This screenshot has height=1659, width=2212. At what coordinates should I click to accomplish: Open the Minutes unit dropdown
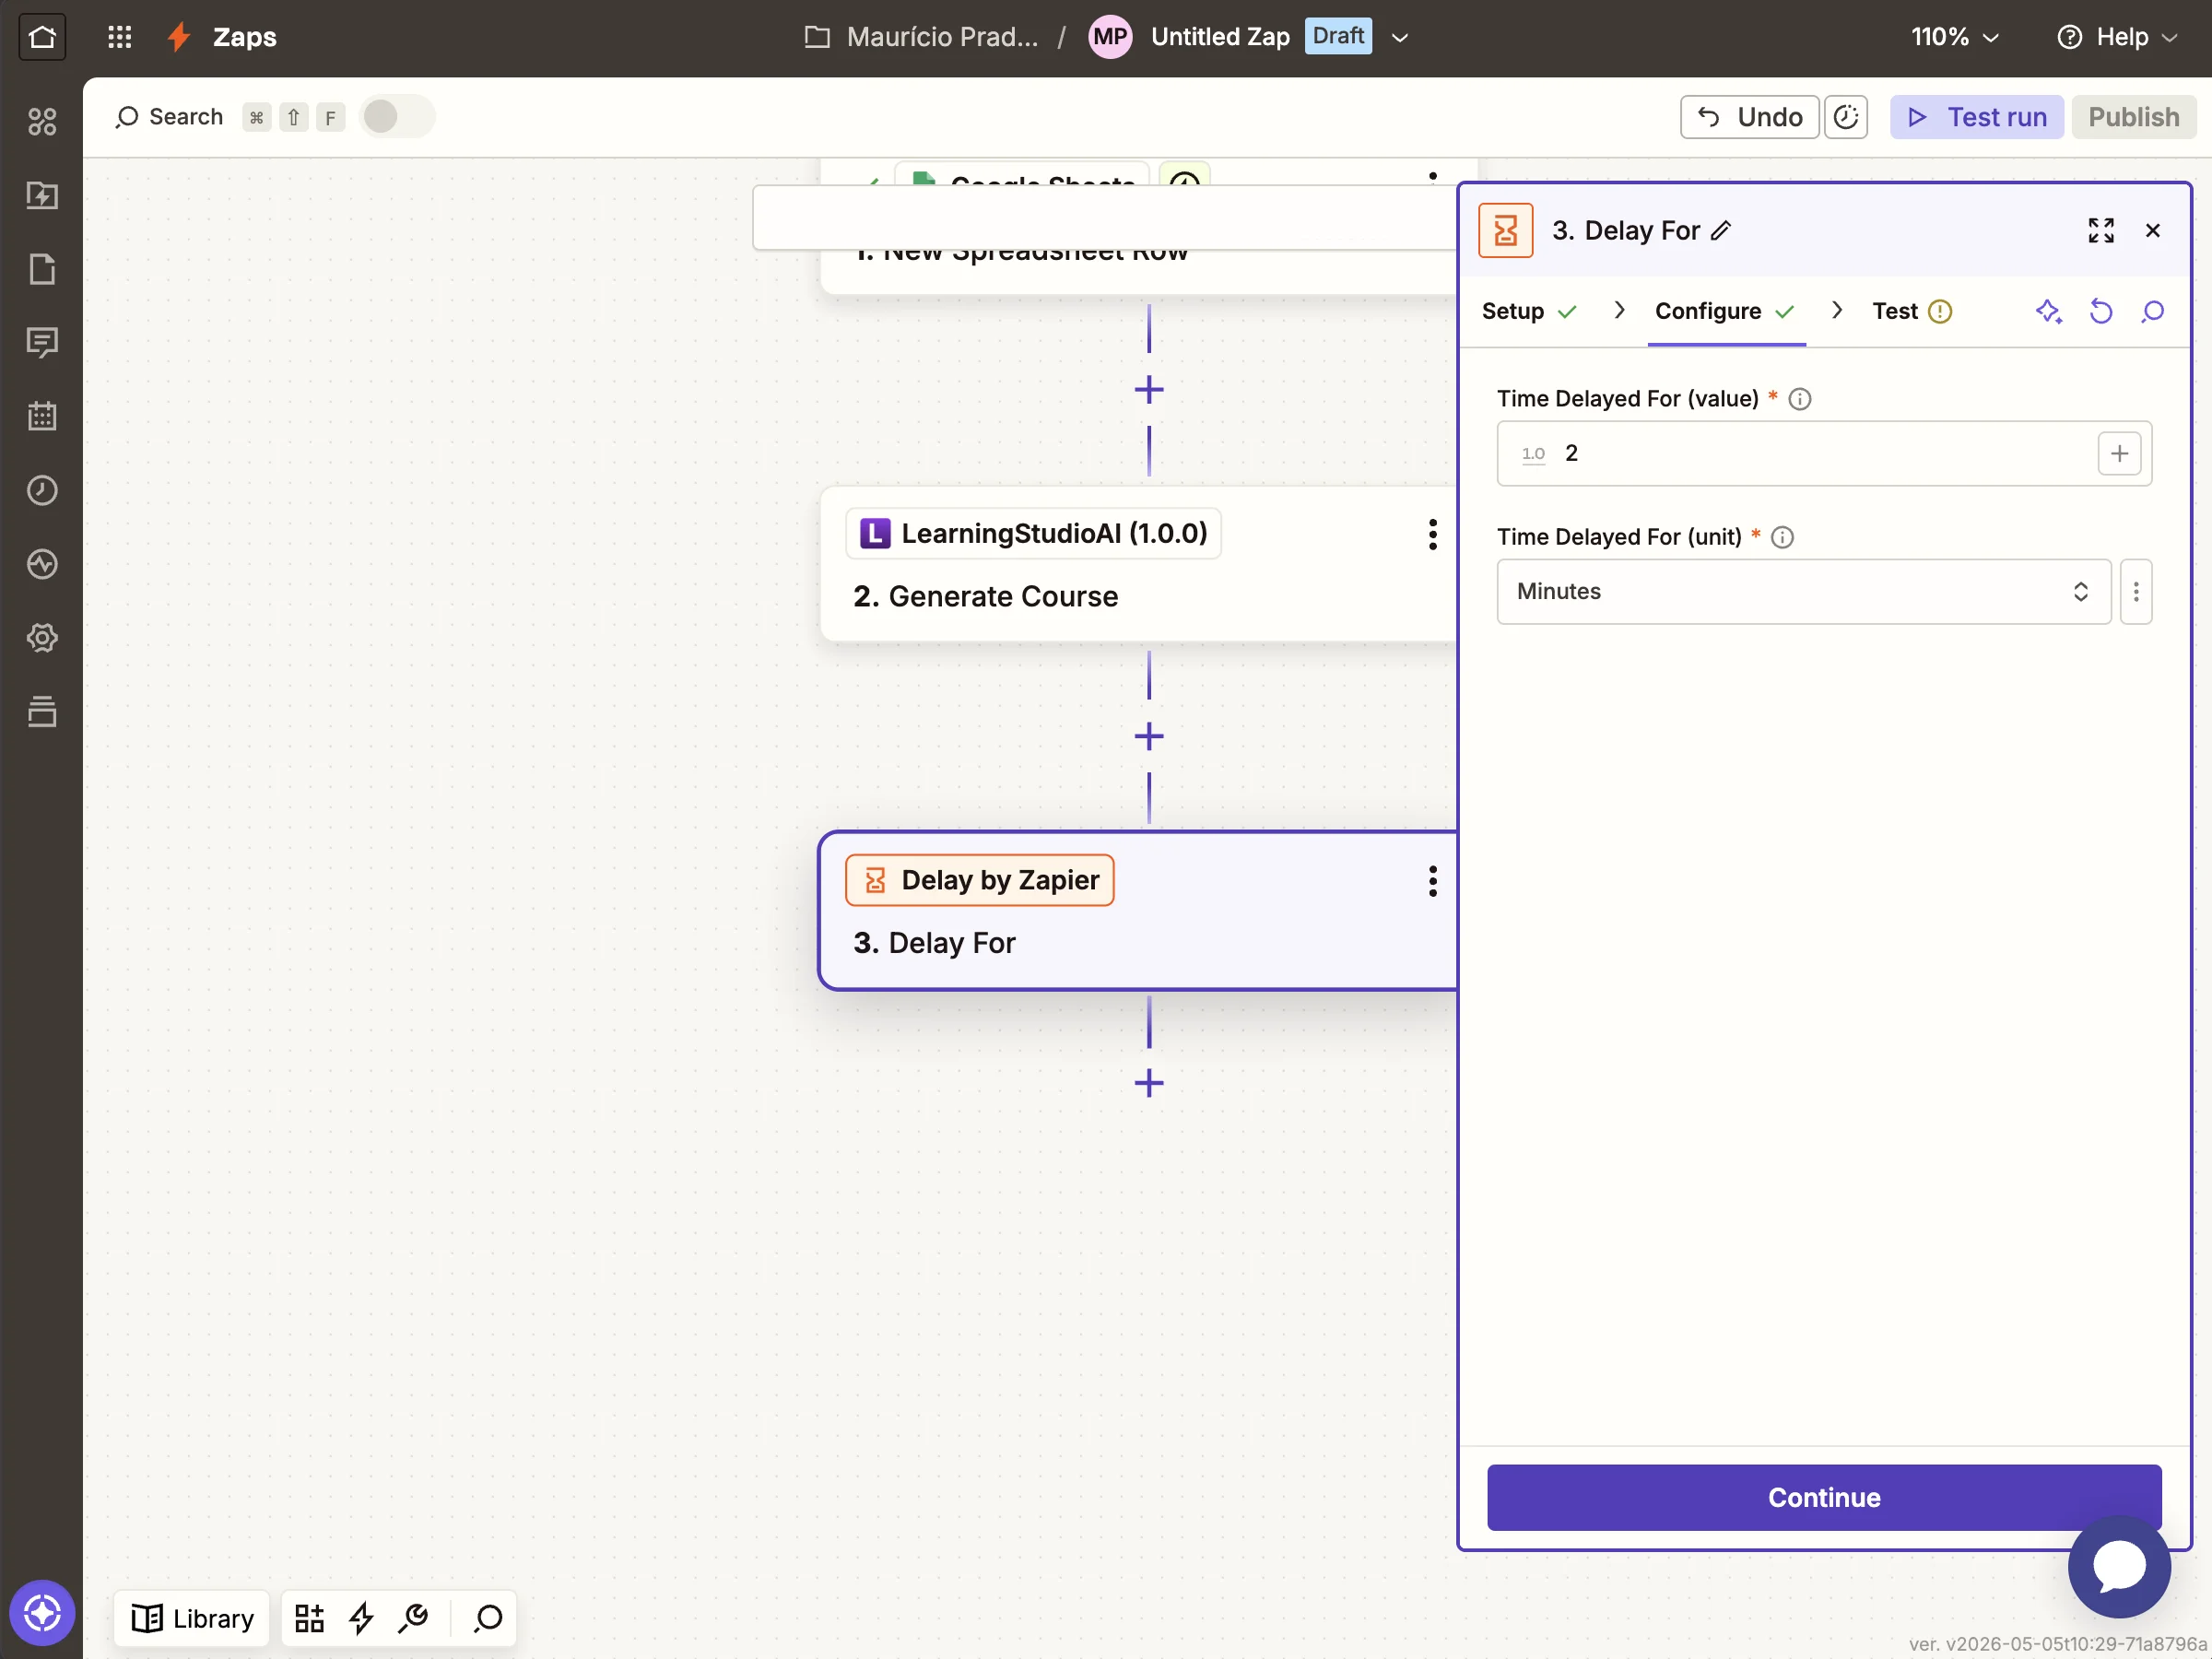coord(1803,592)
